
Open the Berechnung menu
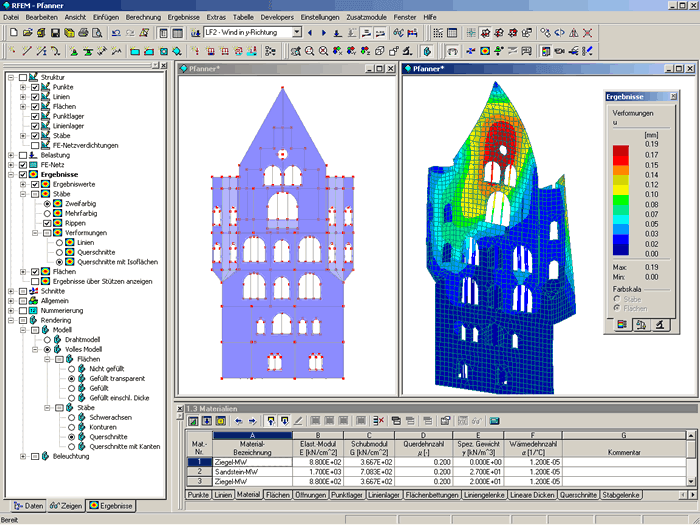[x=143, y=17]
